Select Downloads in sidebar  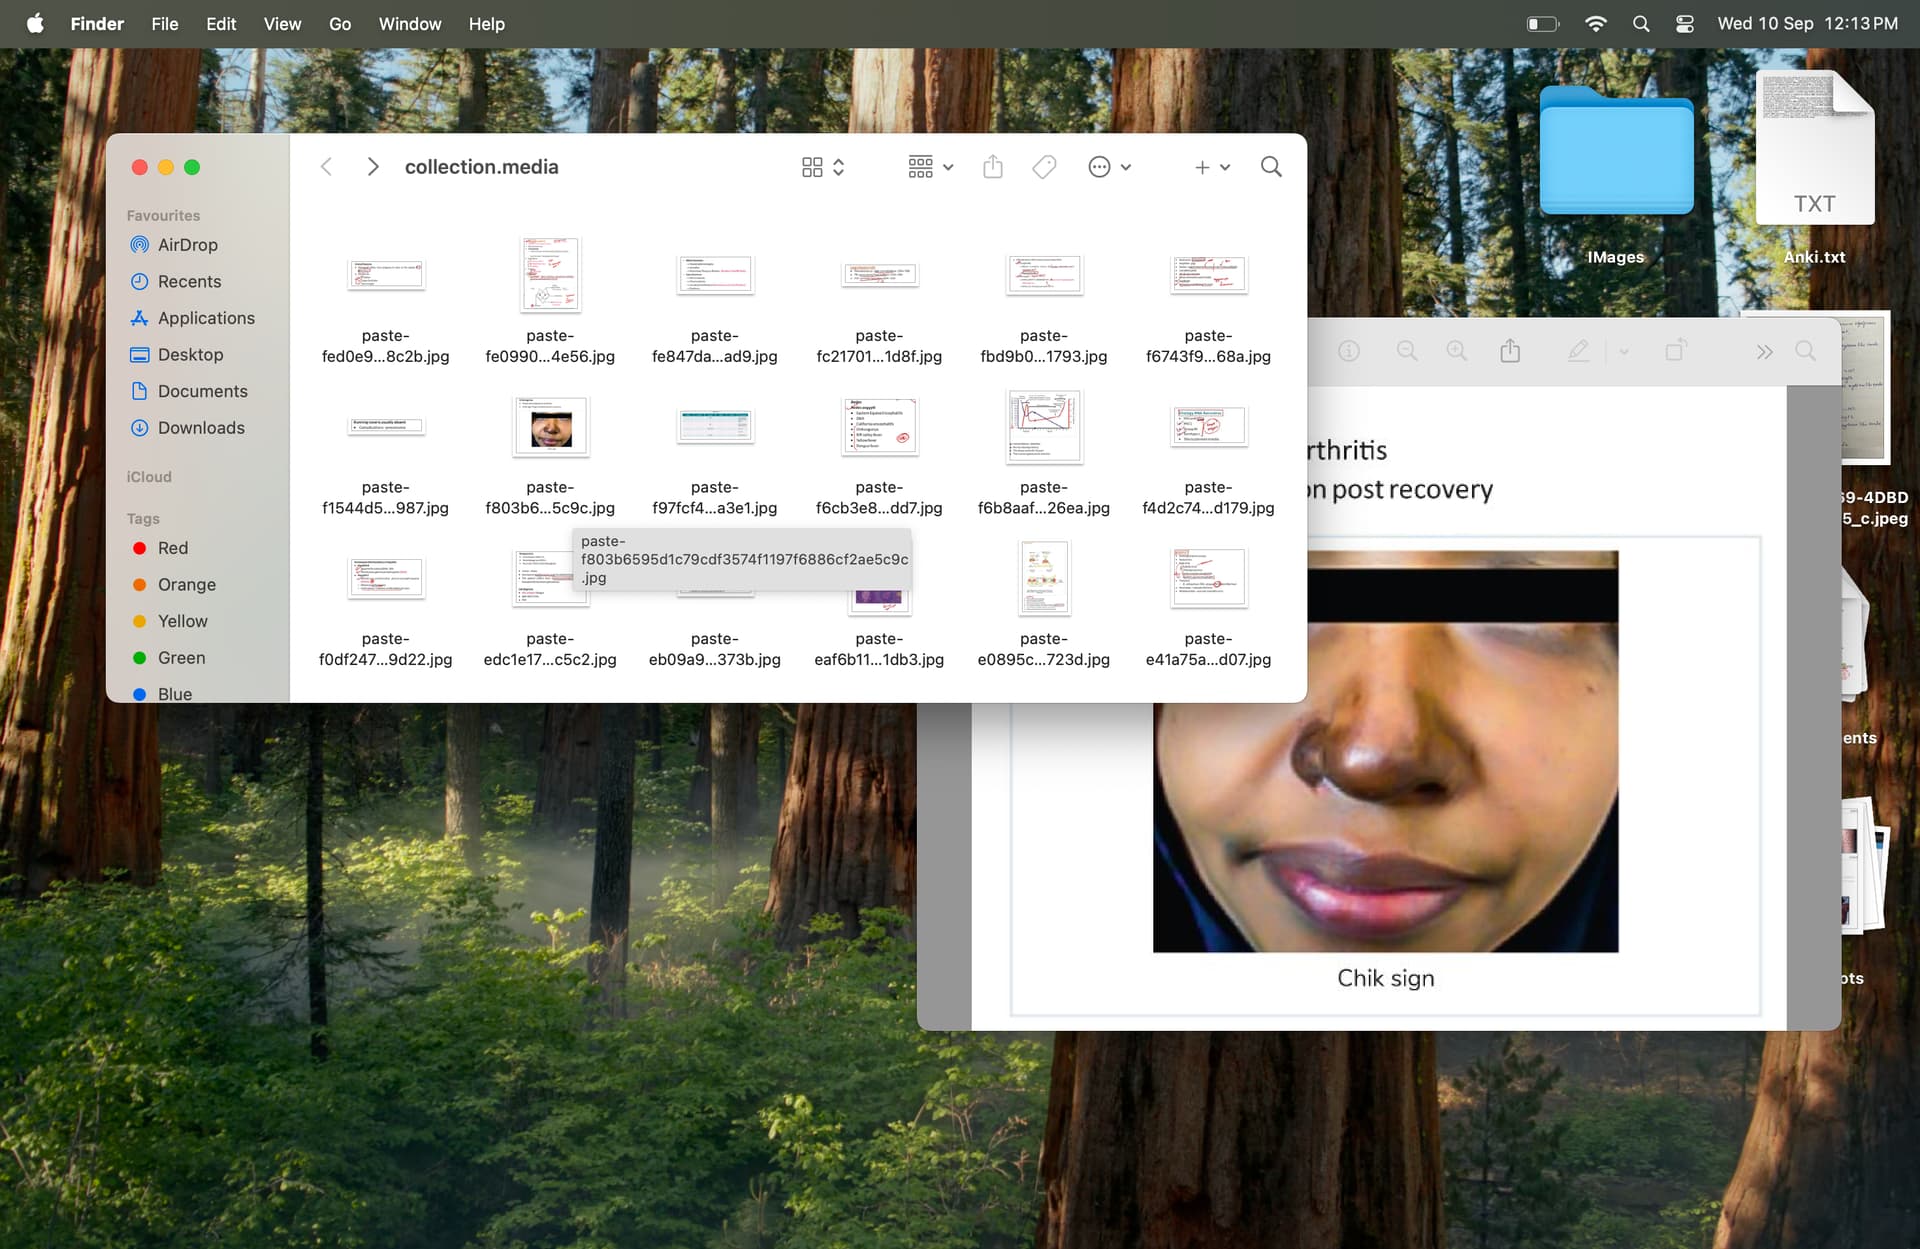click(x=200, y=428)
